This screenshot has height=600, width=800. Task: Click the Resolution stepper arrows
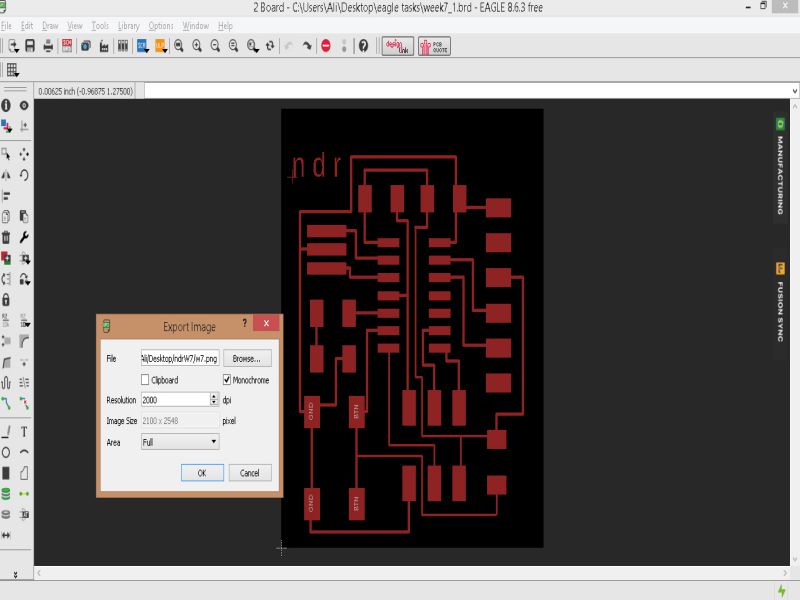pyautogui.click(x=214, y=400)
